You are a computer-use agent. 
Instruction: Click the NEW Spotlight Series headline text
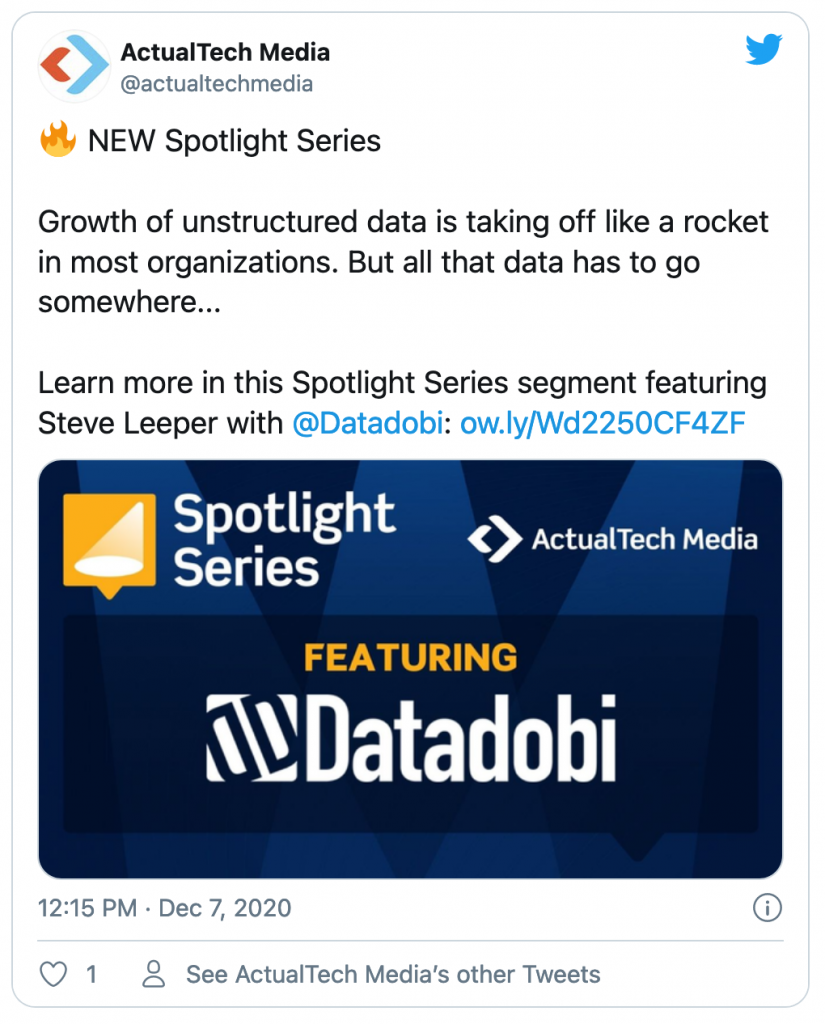[x=234, y=140]
